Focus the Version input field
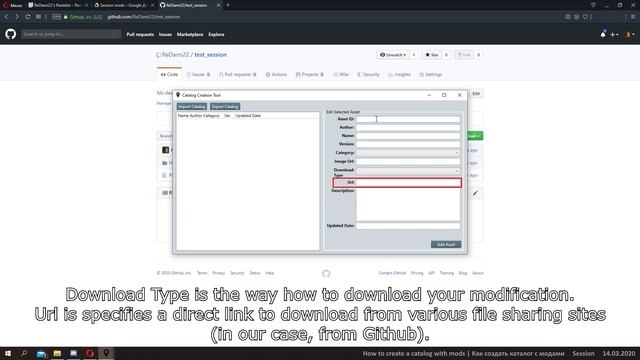640x360 pixels. [408, 144]
